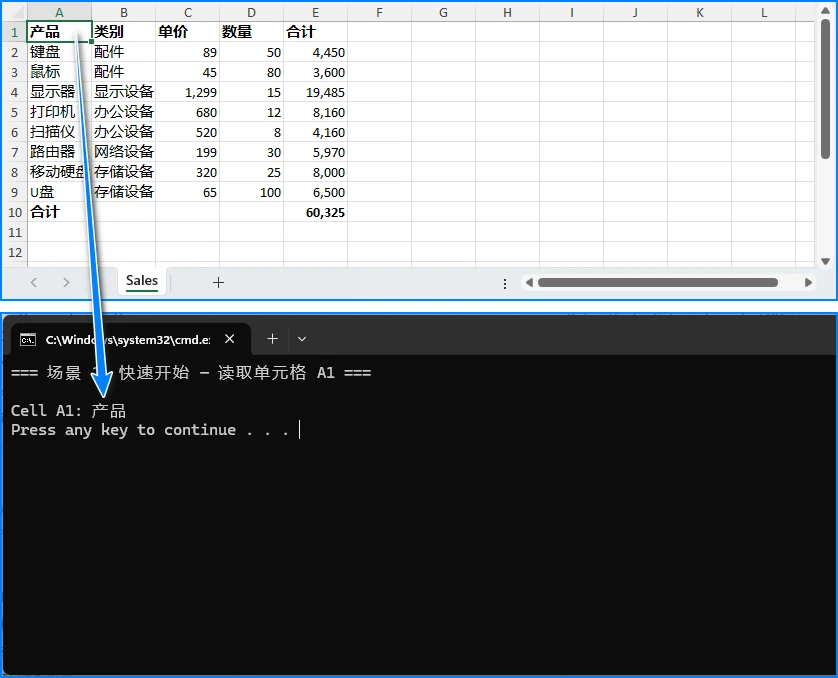Select the 扫描仪 product cell
838x678 pixels.
pos(59,132)
